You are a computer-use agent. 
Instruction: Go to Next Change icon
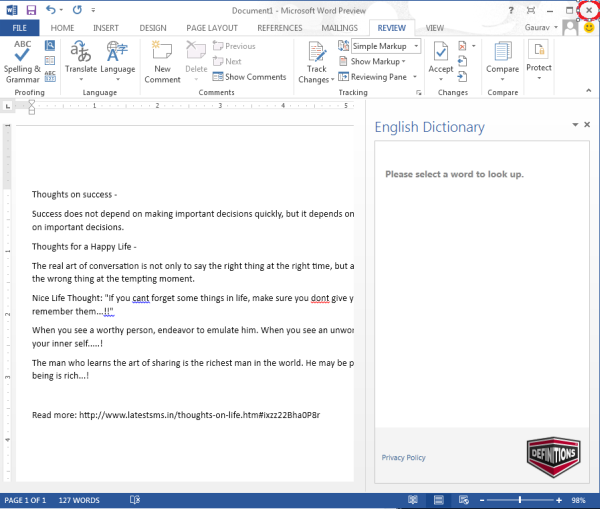tap(462, 77)
